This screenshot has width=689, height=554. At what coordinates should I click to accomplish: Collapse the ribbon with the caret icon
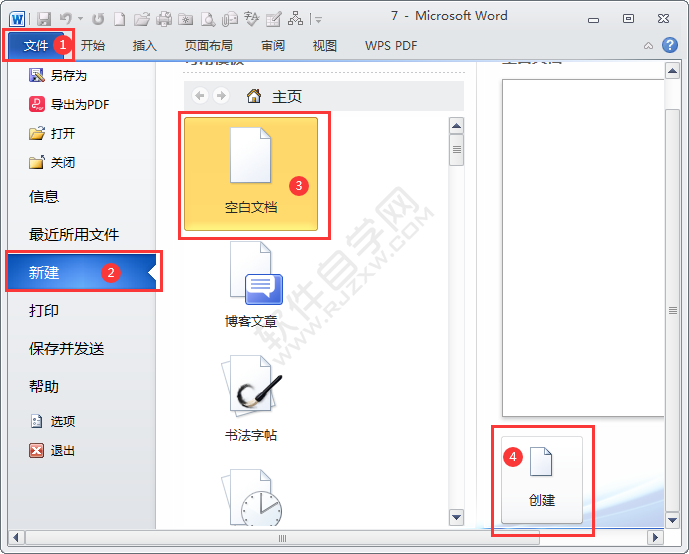648,45
